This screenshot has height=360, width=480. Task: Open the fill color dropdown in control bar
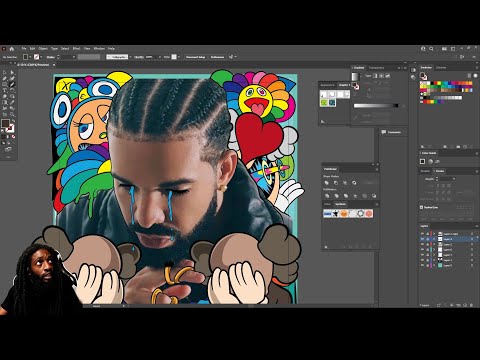pos(30,57)
